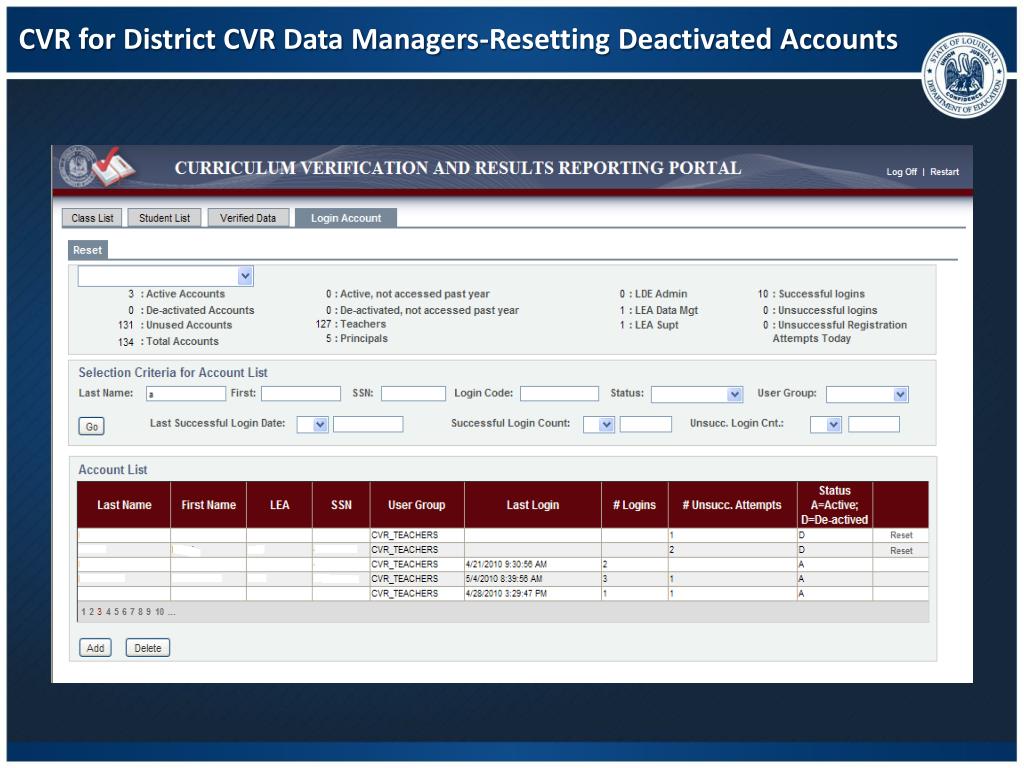The width and height of the screenshot is (1024, 768).
Task: Click the # Logins column header
Action: point(634,505)
